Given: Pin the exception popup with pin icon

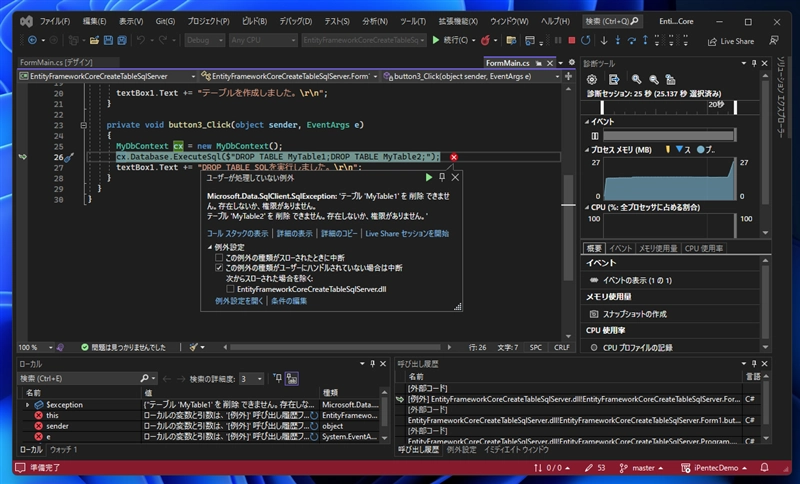Looking at the screenshot, I should coord(442,177).
